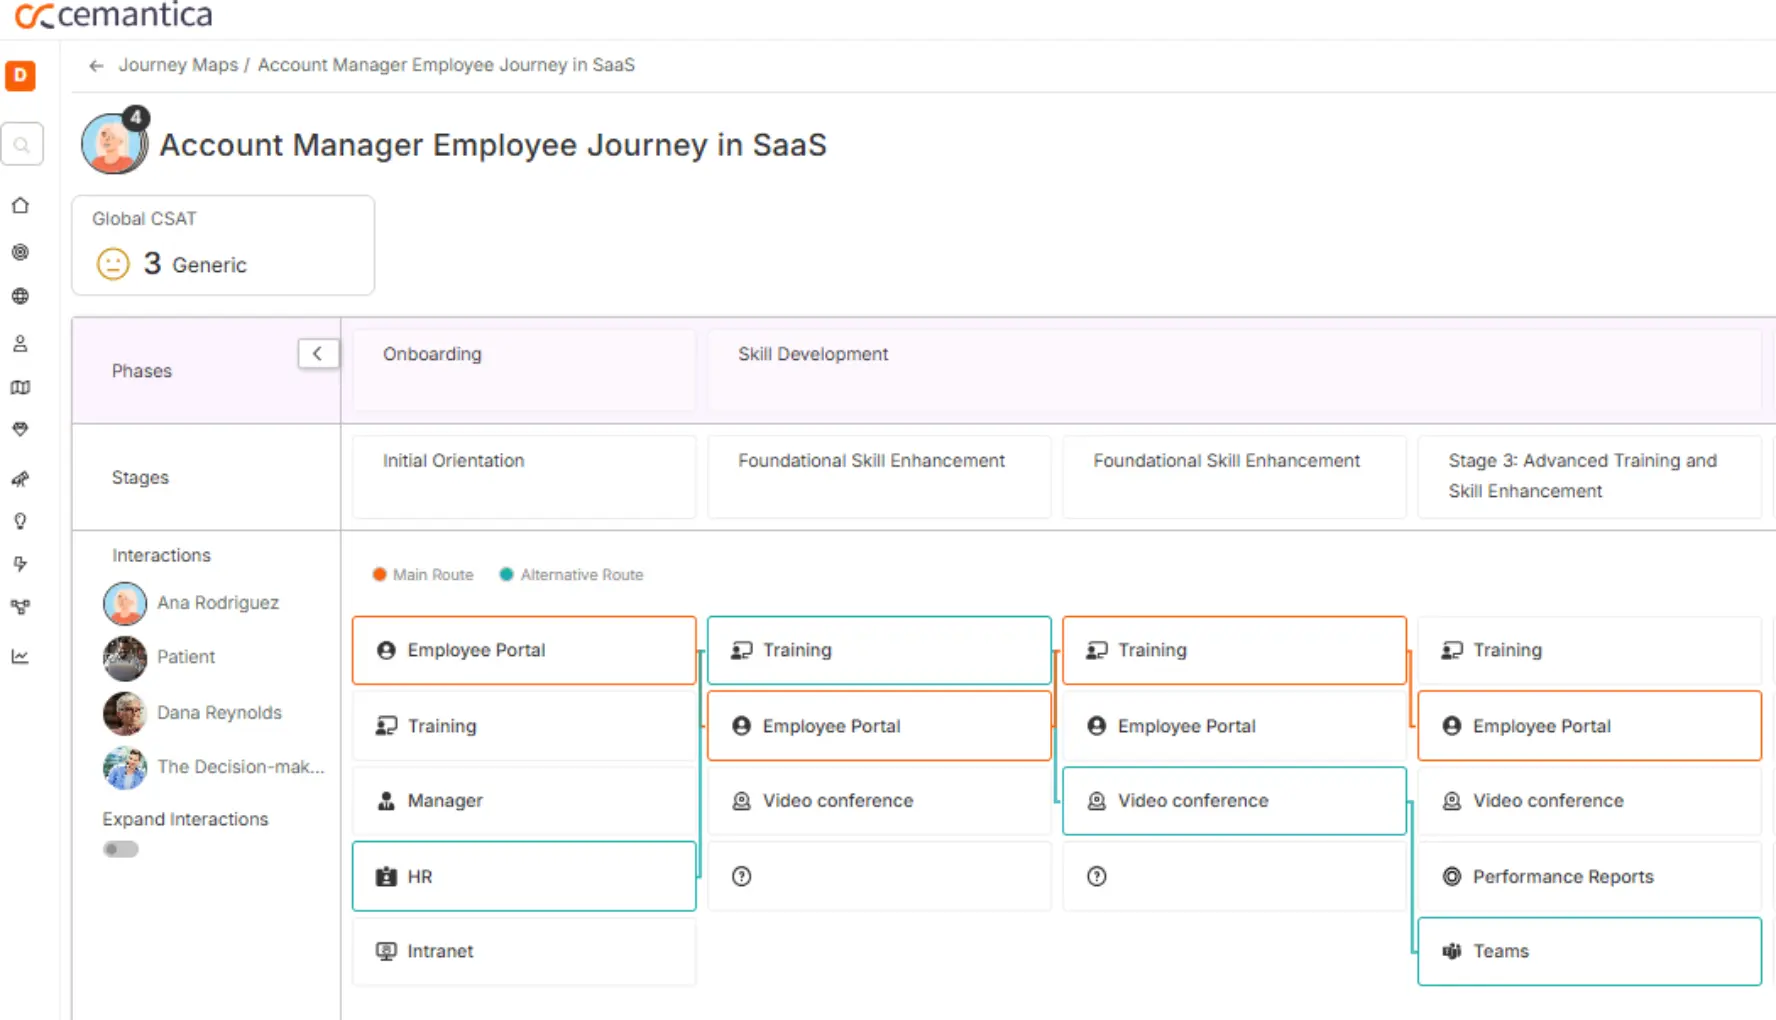The height and width of the screenshot is (1020, 1776).
Task: Click the Employee Portal icon in Stage 3
Action: tap(1452, 726)
